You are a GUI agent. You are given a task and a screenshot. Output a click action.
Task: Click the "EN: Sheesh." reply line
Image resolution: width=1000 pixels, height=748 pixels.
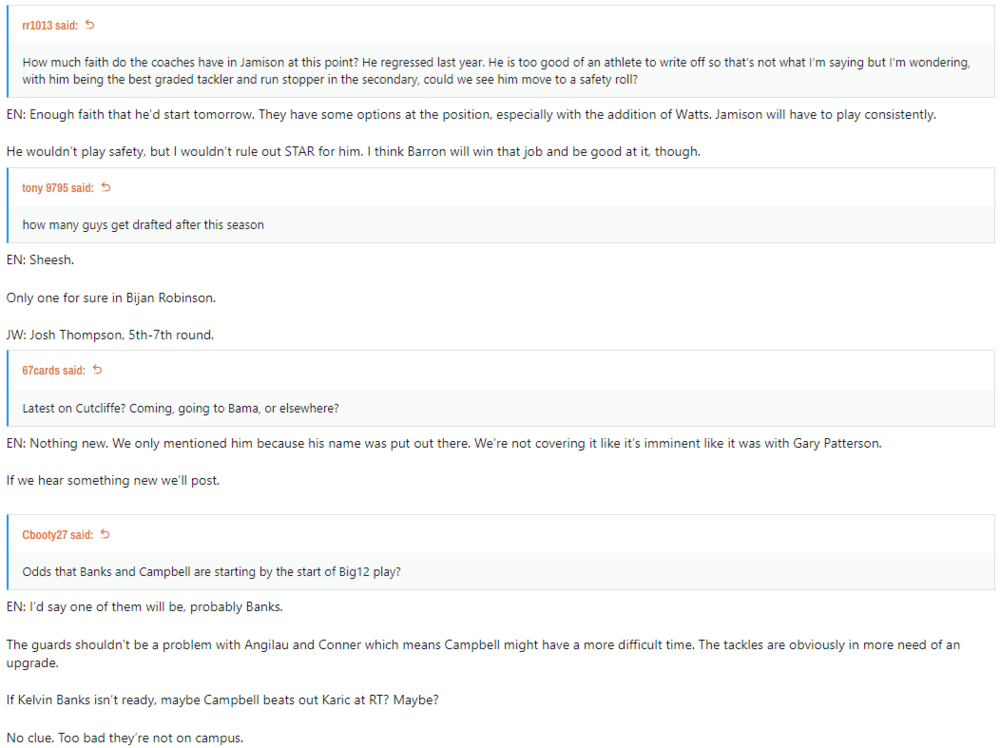point(40,259)
